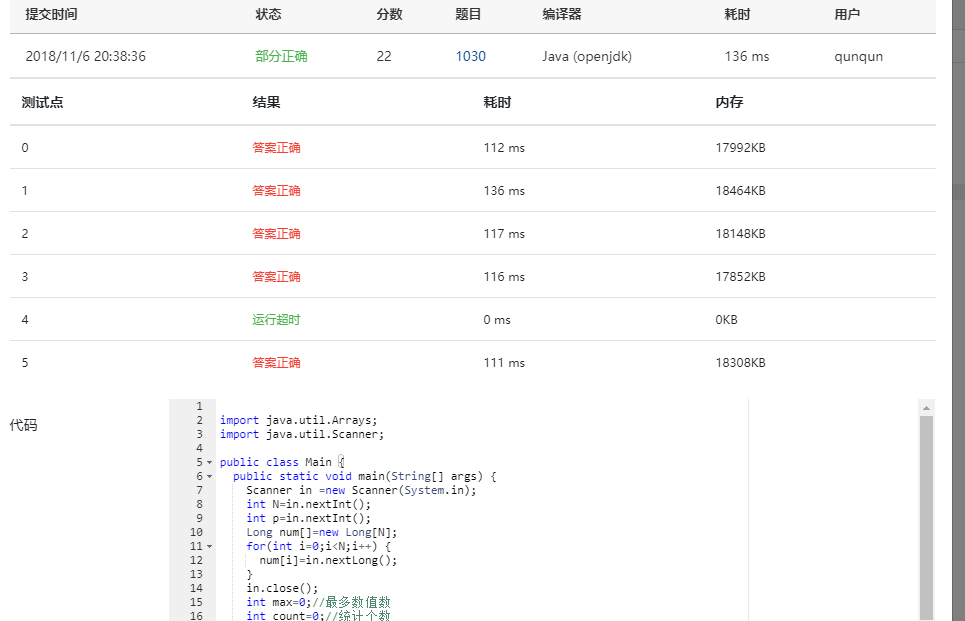Click memory value 18148KB
The image size is (965, 621).
(x=740, y=234)
